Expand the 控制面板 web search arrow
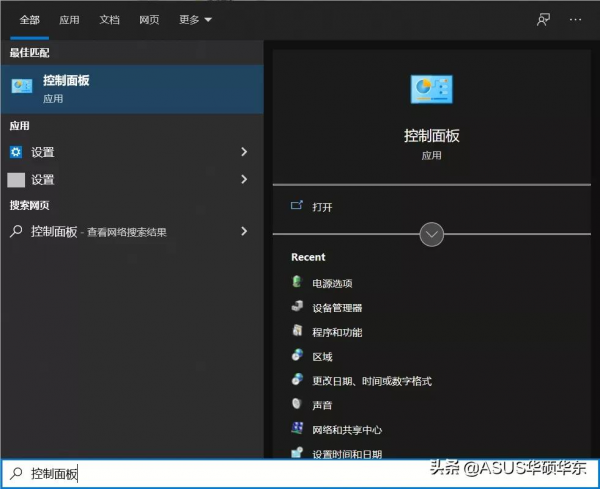The height and width of the screenshot is (489, 600). [x=244, y=231]
